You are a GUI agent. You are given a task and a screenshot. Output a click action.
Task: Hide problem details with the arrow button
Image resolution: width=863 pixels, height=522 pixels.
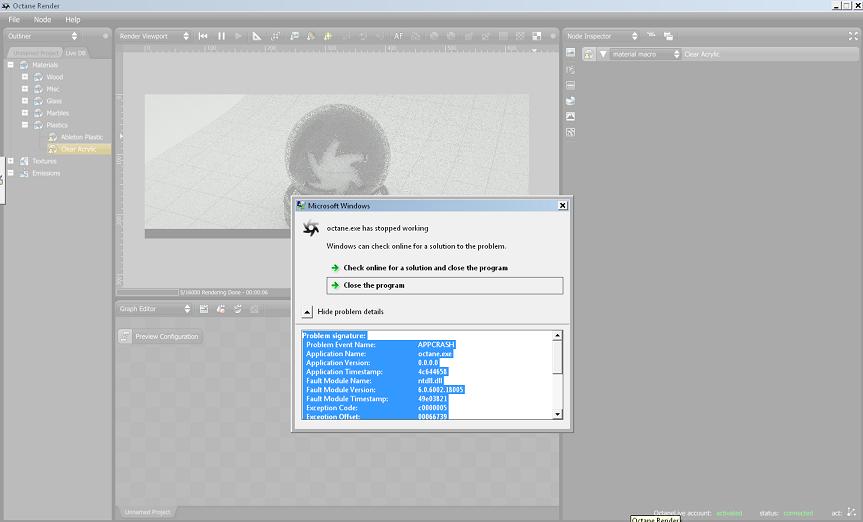click(x=307, y=312)
